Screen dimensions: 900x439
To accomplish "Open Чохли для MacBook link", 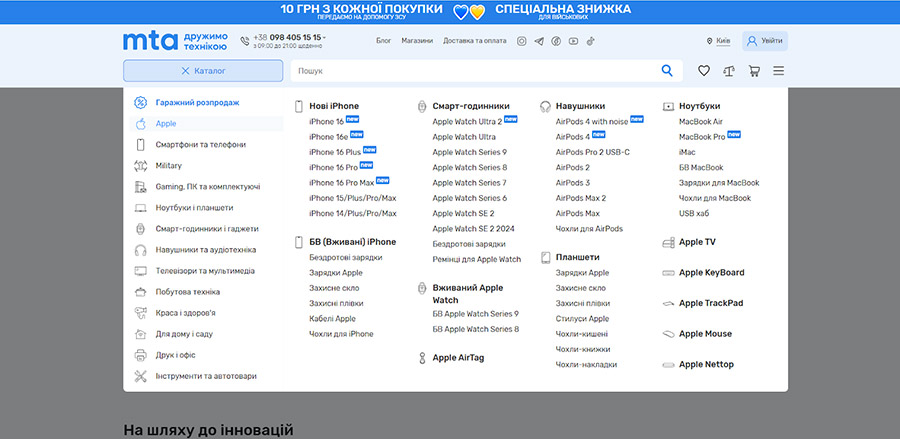I will 715,198.
